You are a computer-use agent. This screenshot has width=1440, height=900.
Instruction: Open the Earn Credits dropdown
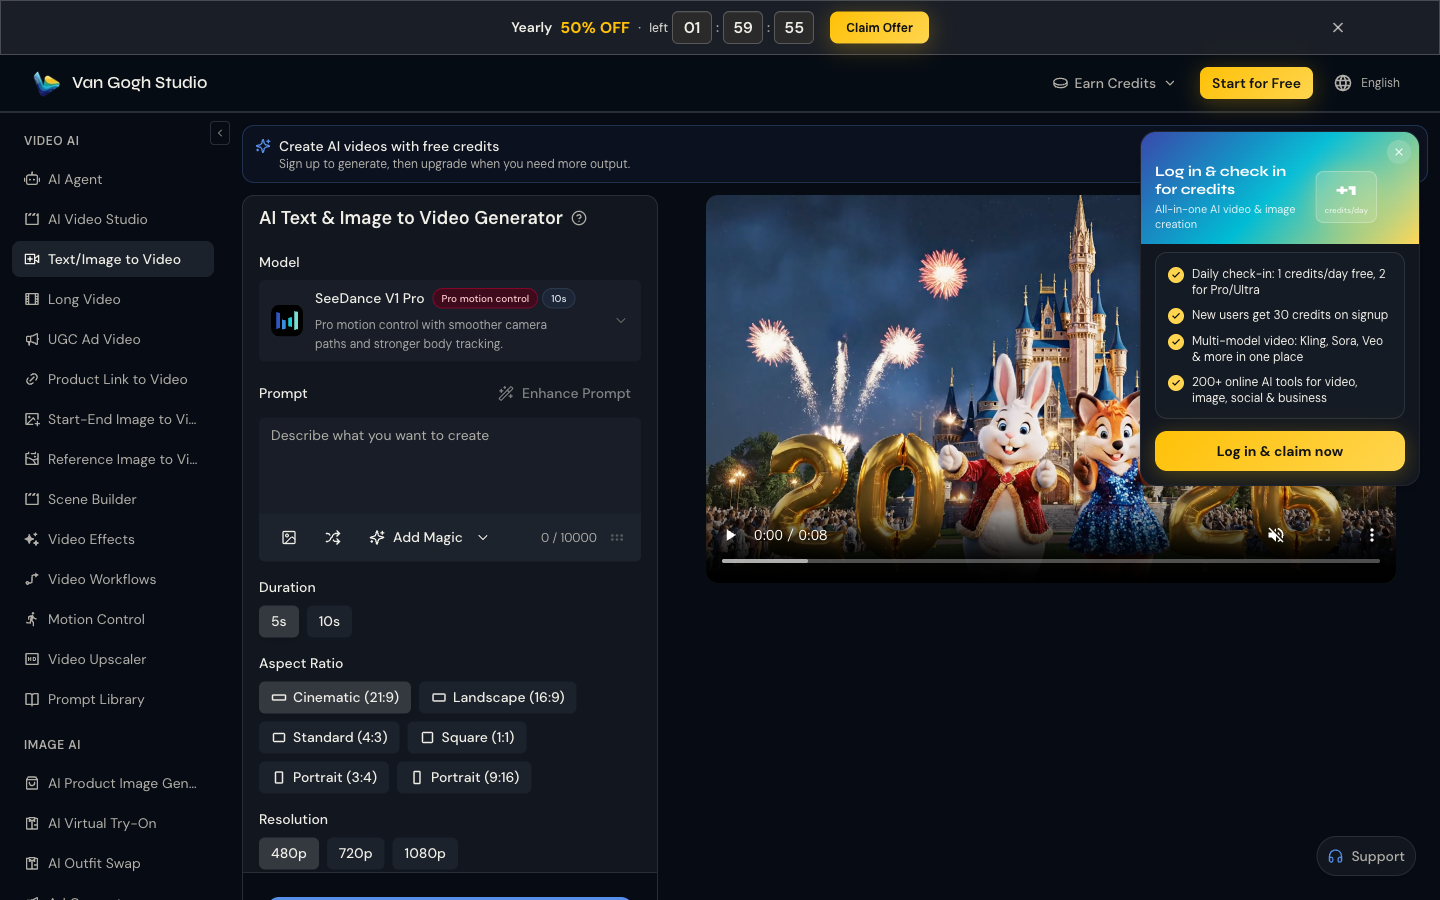(x=1114, y=83)
